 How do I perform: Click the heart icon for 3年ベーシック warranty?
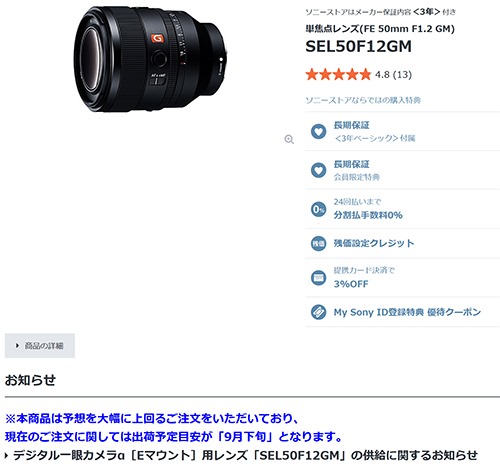pos(318,131)
